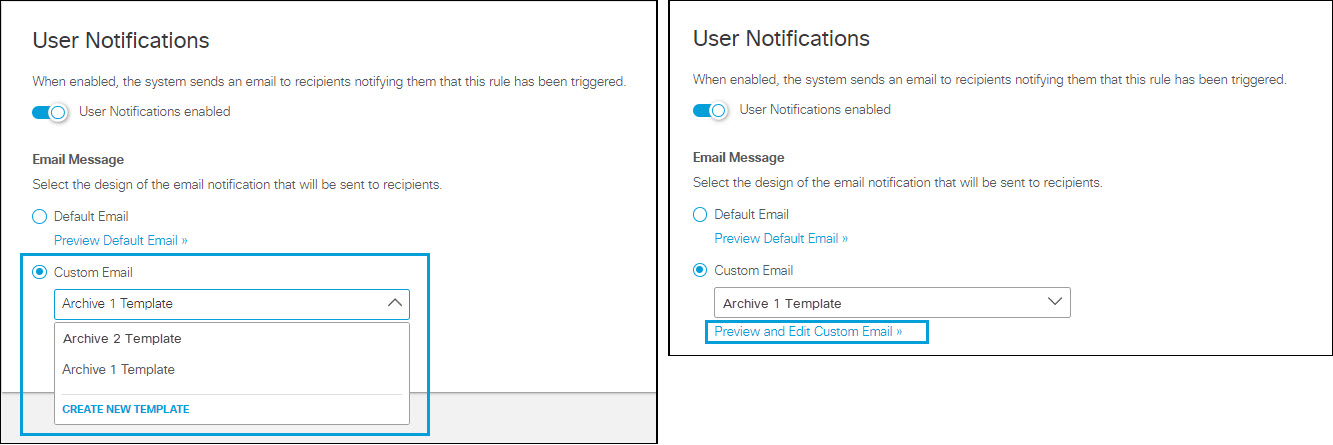
Task: Select Default Email radio in panel with collapsed dropdown
Action: tap(700, 214)
